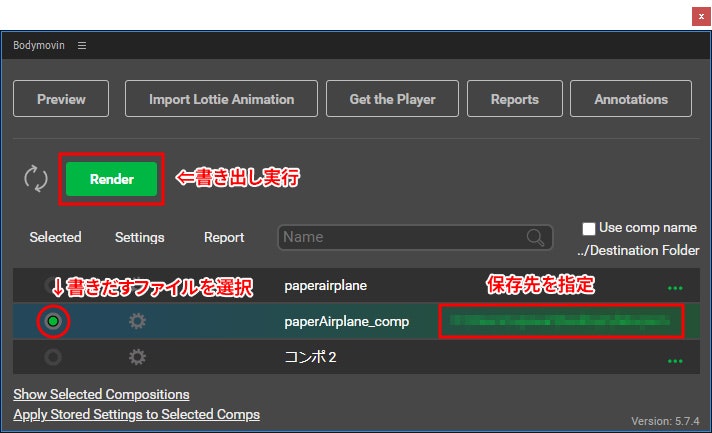Open settings gear for コンポ 2
This screenshot has height=433, width=712.
coord(137,357)
